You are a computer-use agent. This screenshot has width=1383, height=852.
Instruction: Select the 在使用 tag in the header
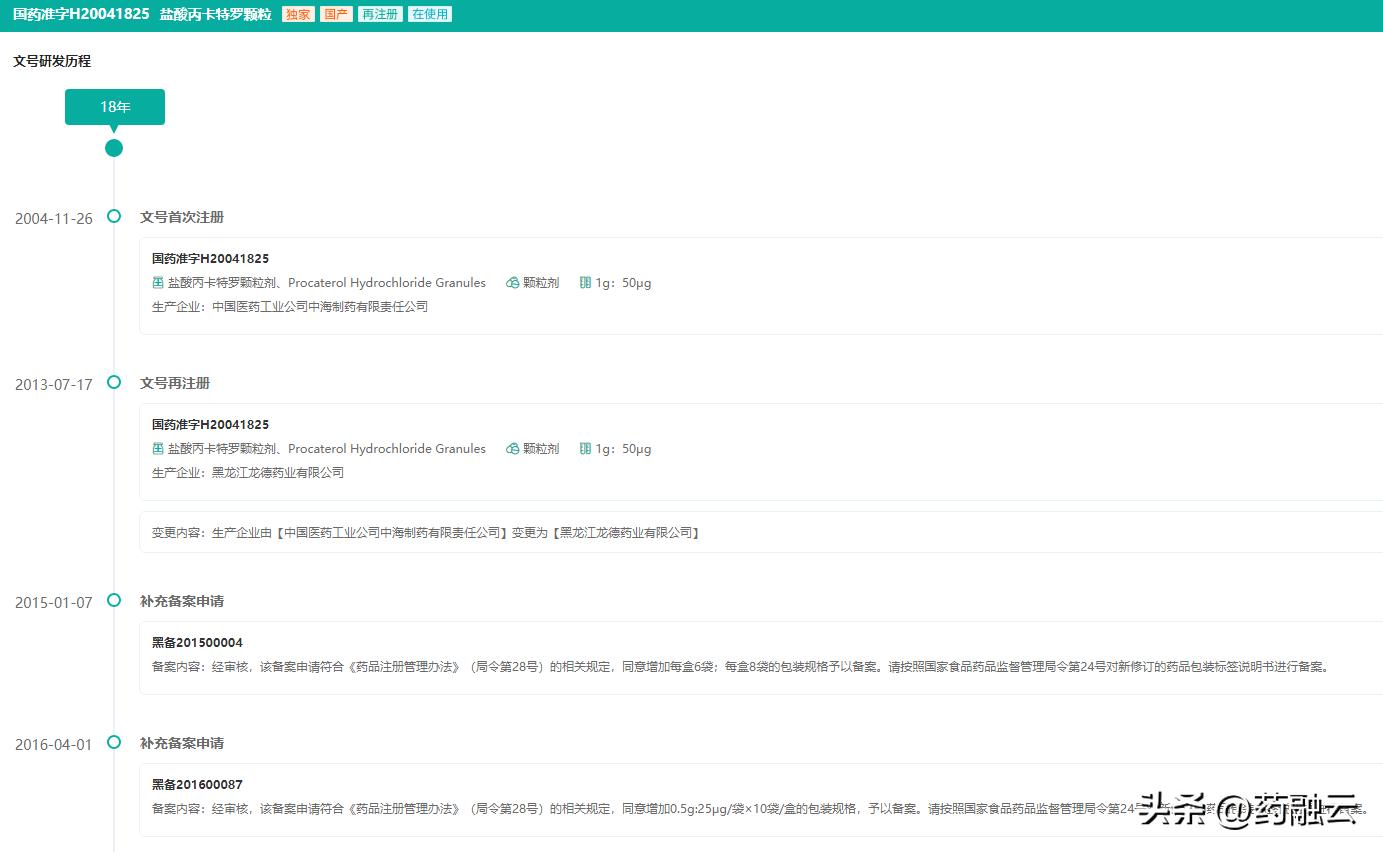tap(430, 15)
